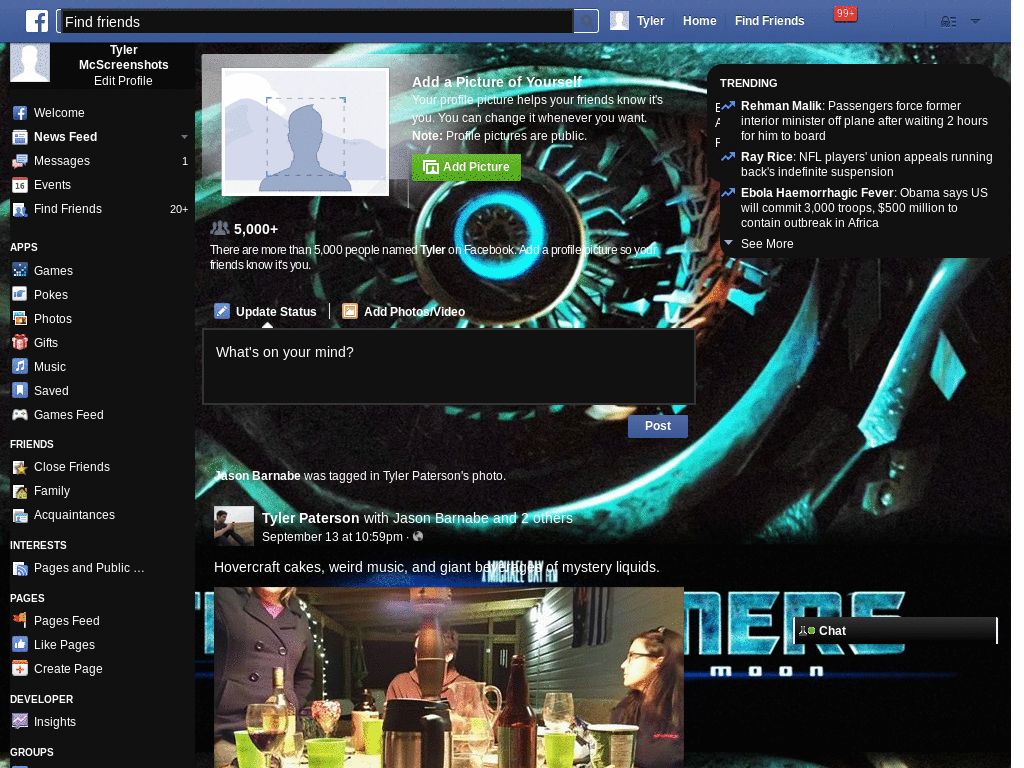Click the Events calendar icon
This screenshot has width=1024, height=768.
tap(20, 185)
